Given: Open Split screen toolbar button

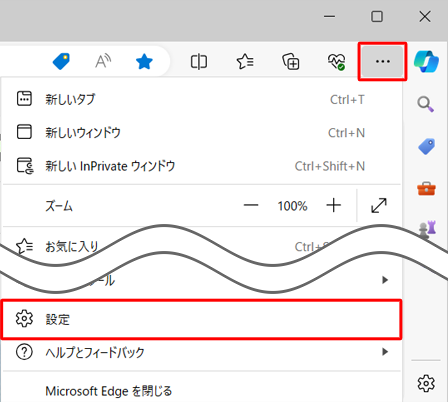Looking at the screenshot, I should (x=199, y=62).
